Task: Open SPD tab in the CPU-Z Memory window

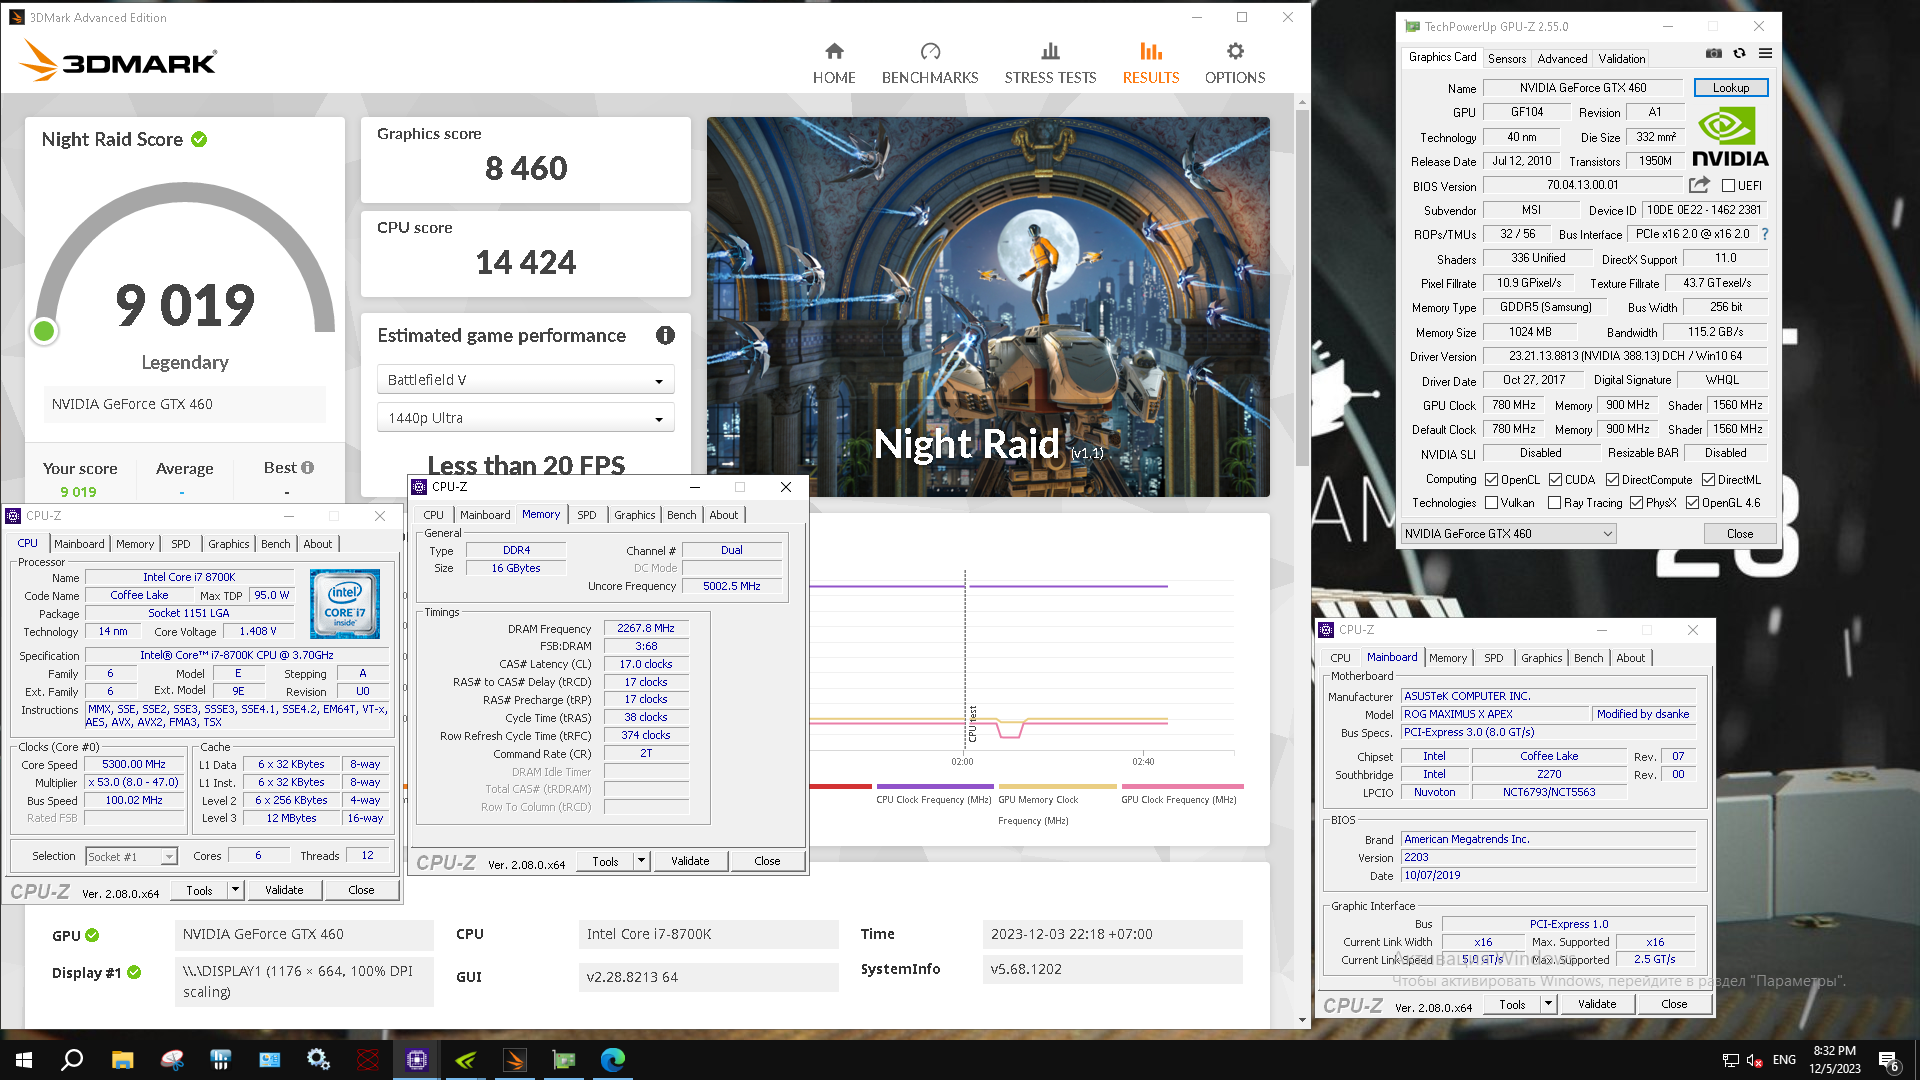Action: click(587, 515)
